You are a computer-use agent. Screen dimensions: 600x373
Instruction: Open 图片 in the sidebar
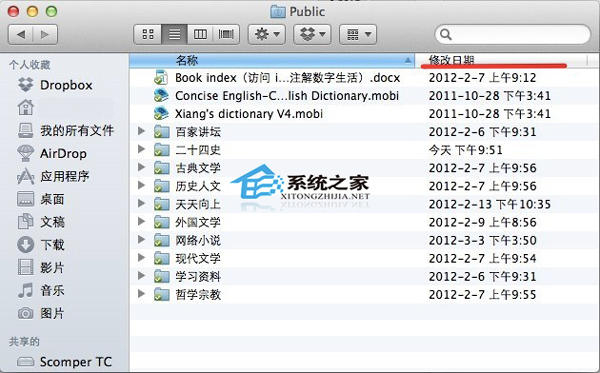41,313
